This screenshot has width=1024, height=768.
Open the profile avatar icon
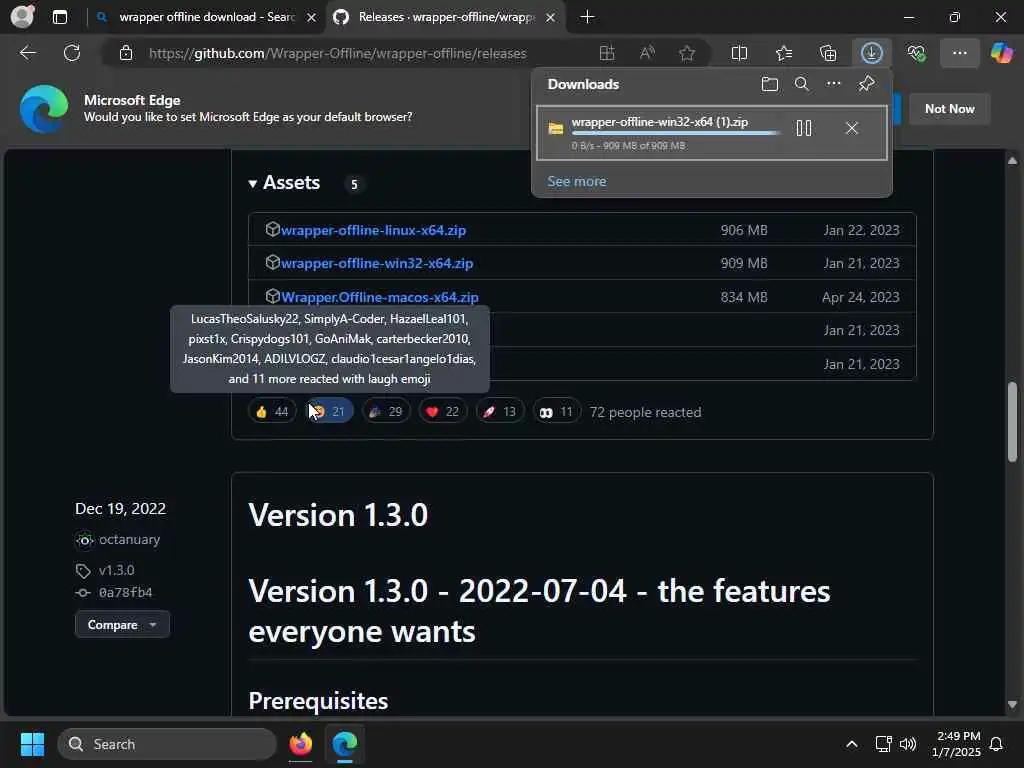point(22,16)
